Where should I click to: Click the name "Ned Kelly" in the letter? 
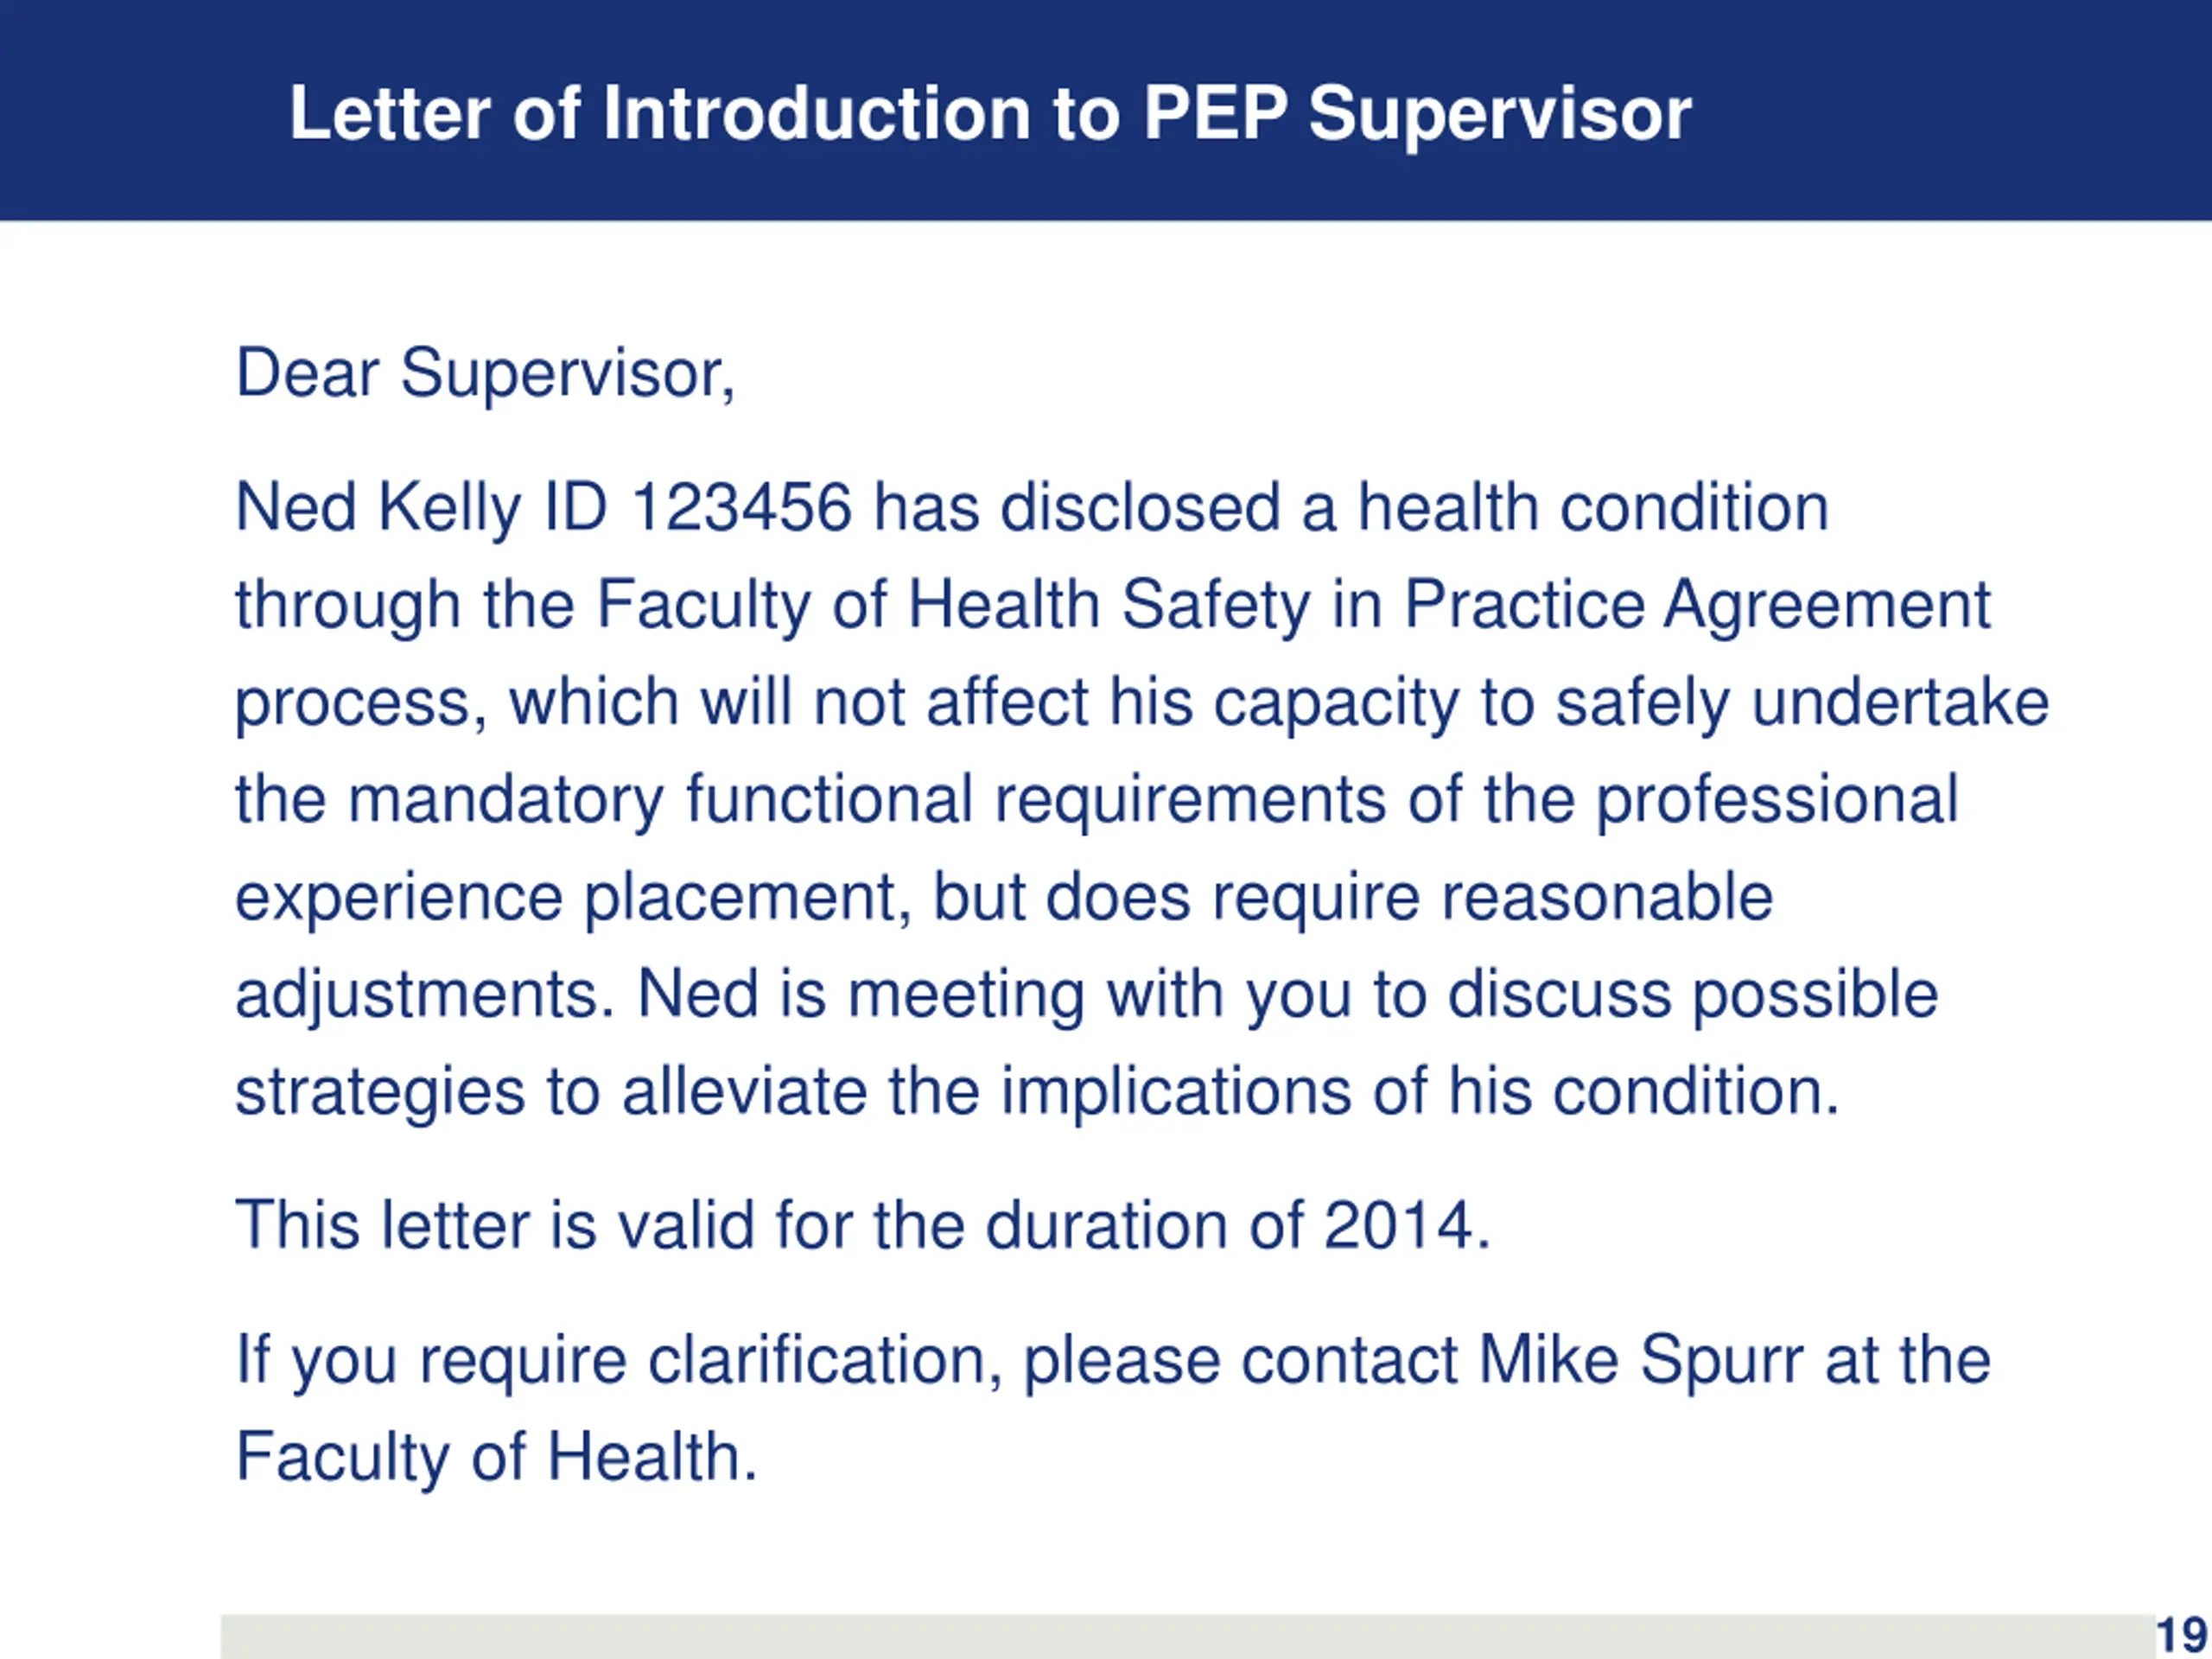click(x=377, y=507)
